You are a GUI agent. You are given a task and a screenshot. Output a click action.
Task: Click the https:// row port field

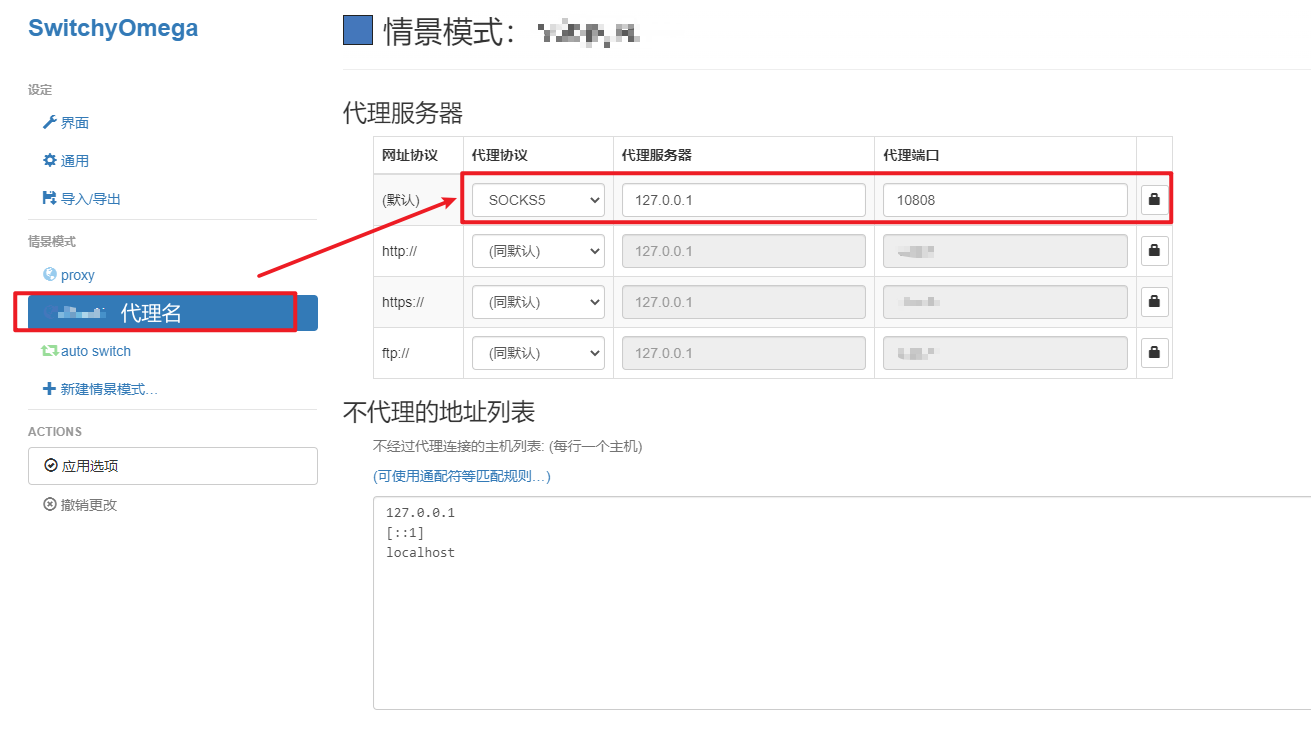1005,301
